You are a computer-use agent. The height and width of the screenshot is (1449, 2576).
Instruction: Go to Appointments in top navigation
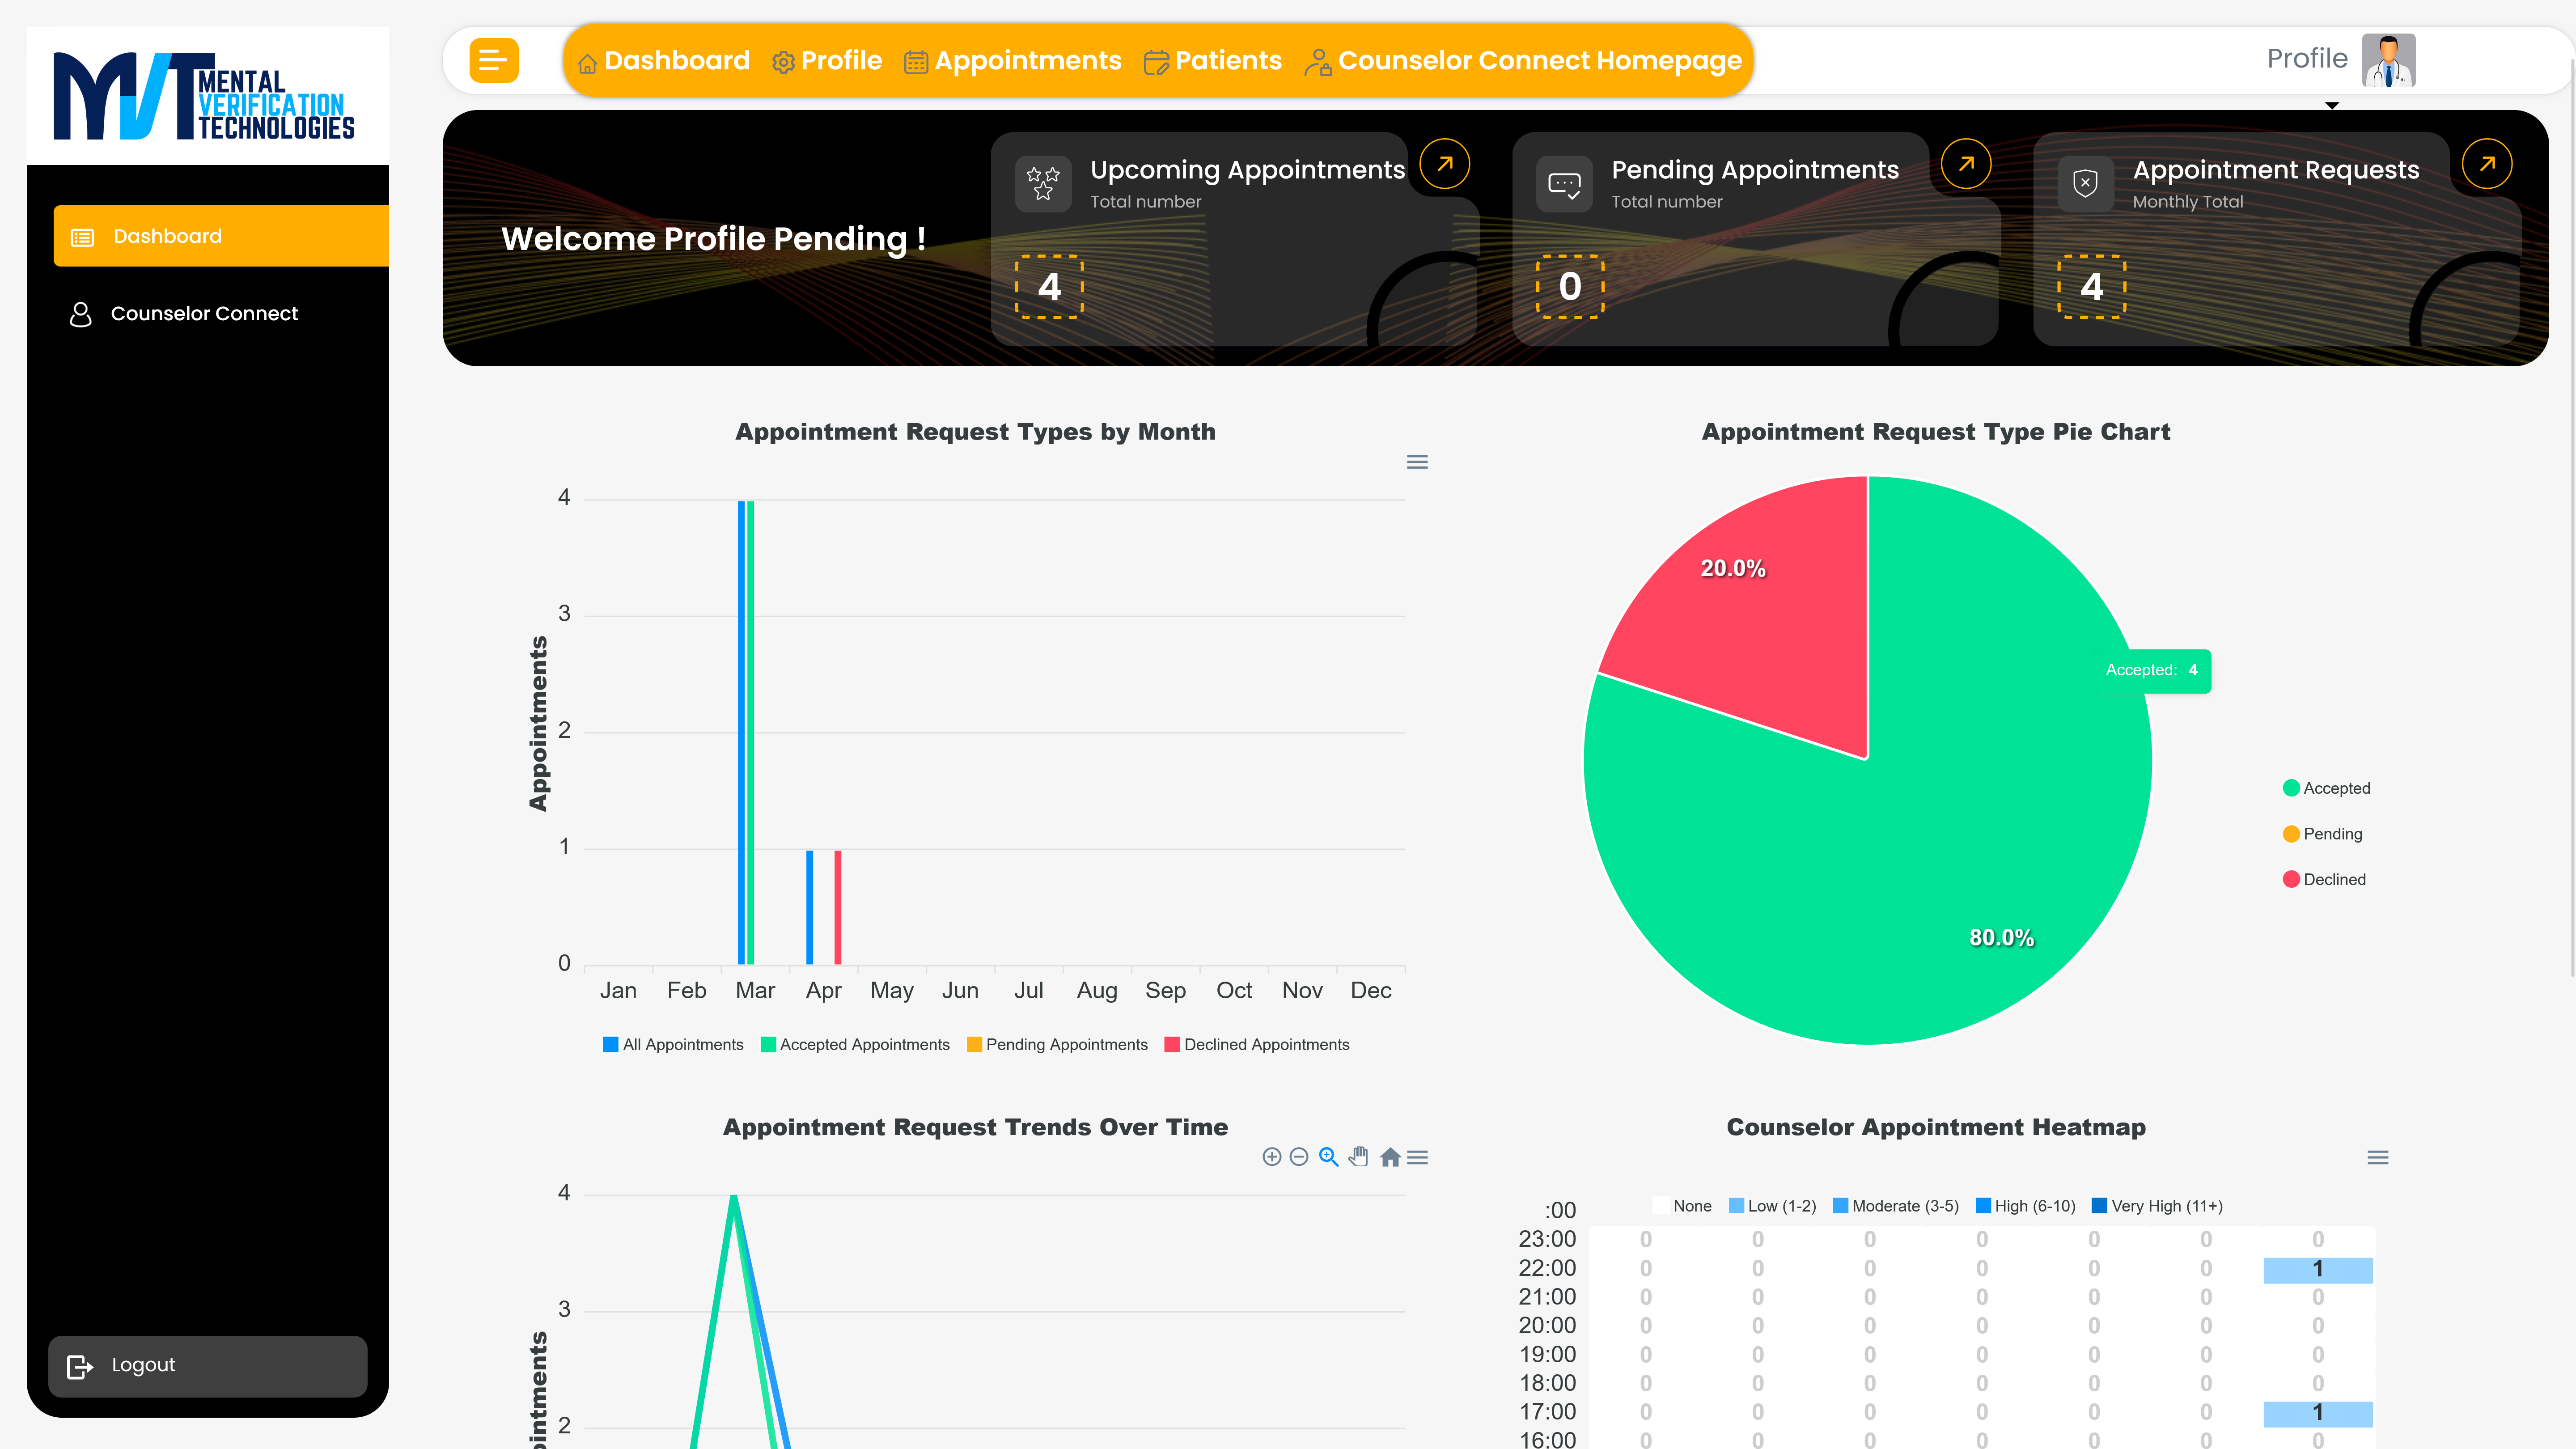(x=1013, y=61)
